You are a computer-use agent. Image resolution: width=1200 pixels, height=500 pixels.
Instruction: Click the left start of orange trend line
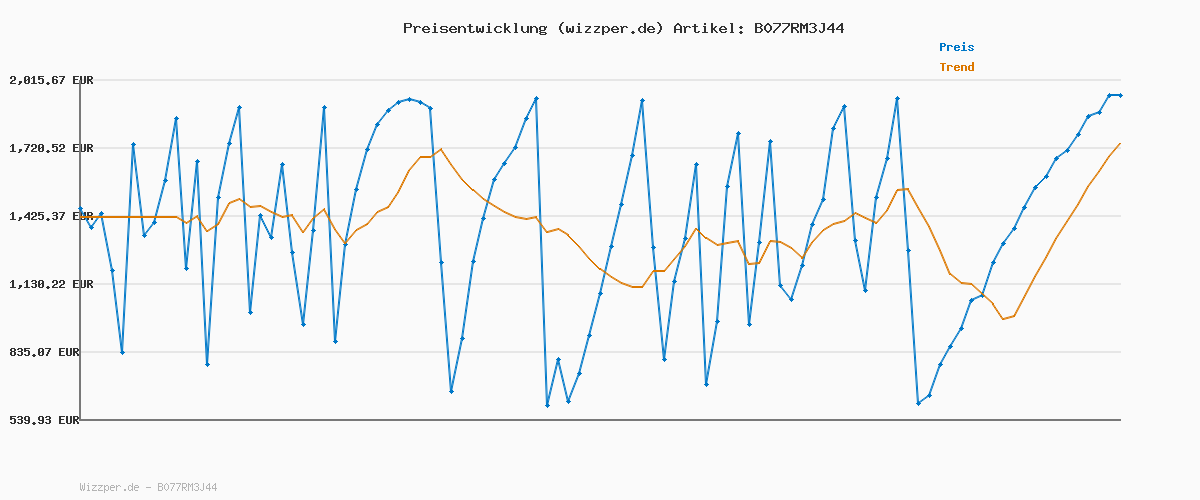click(x=81, y=217)
